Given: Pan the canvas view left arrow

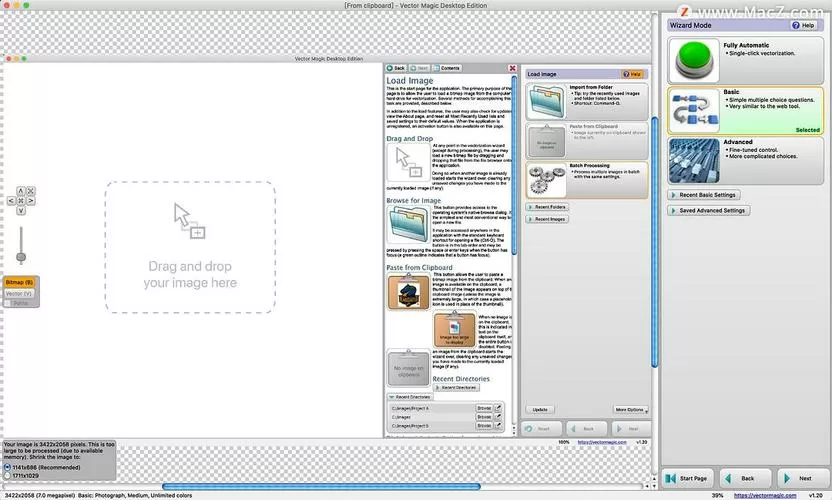Looking at the screenshot, I should [x=11, y=201].
